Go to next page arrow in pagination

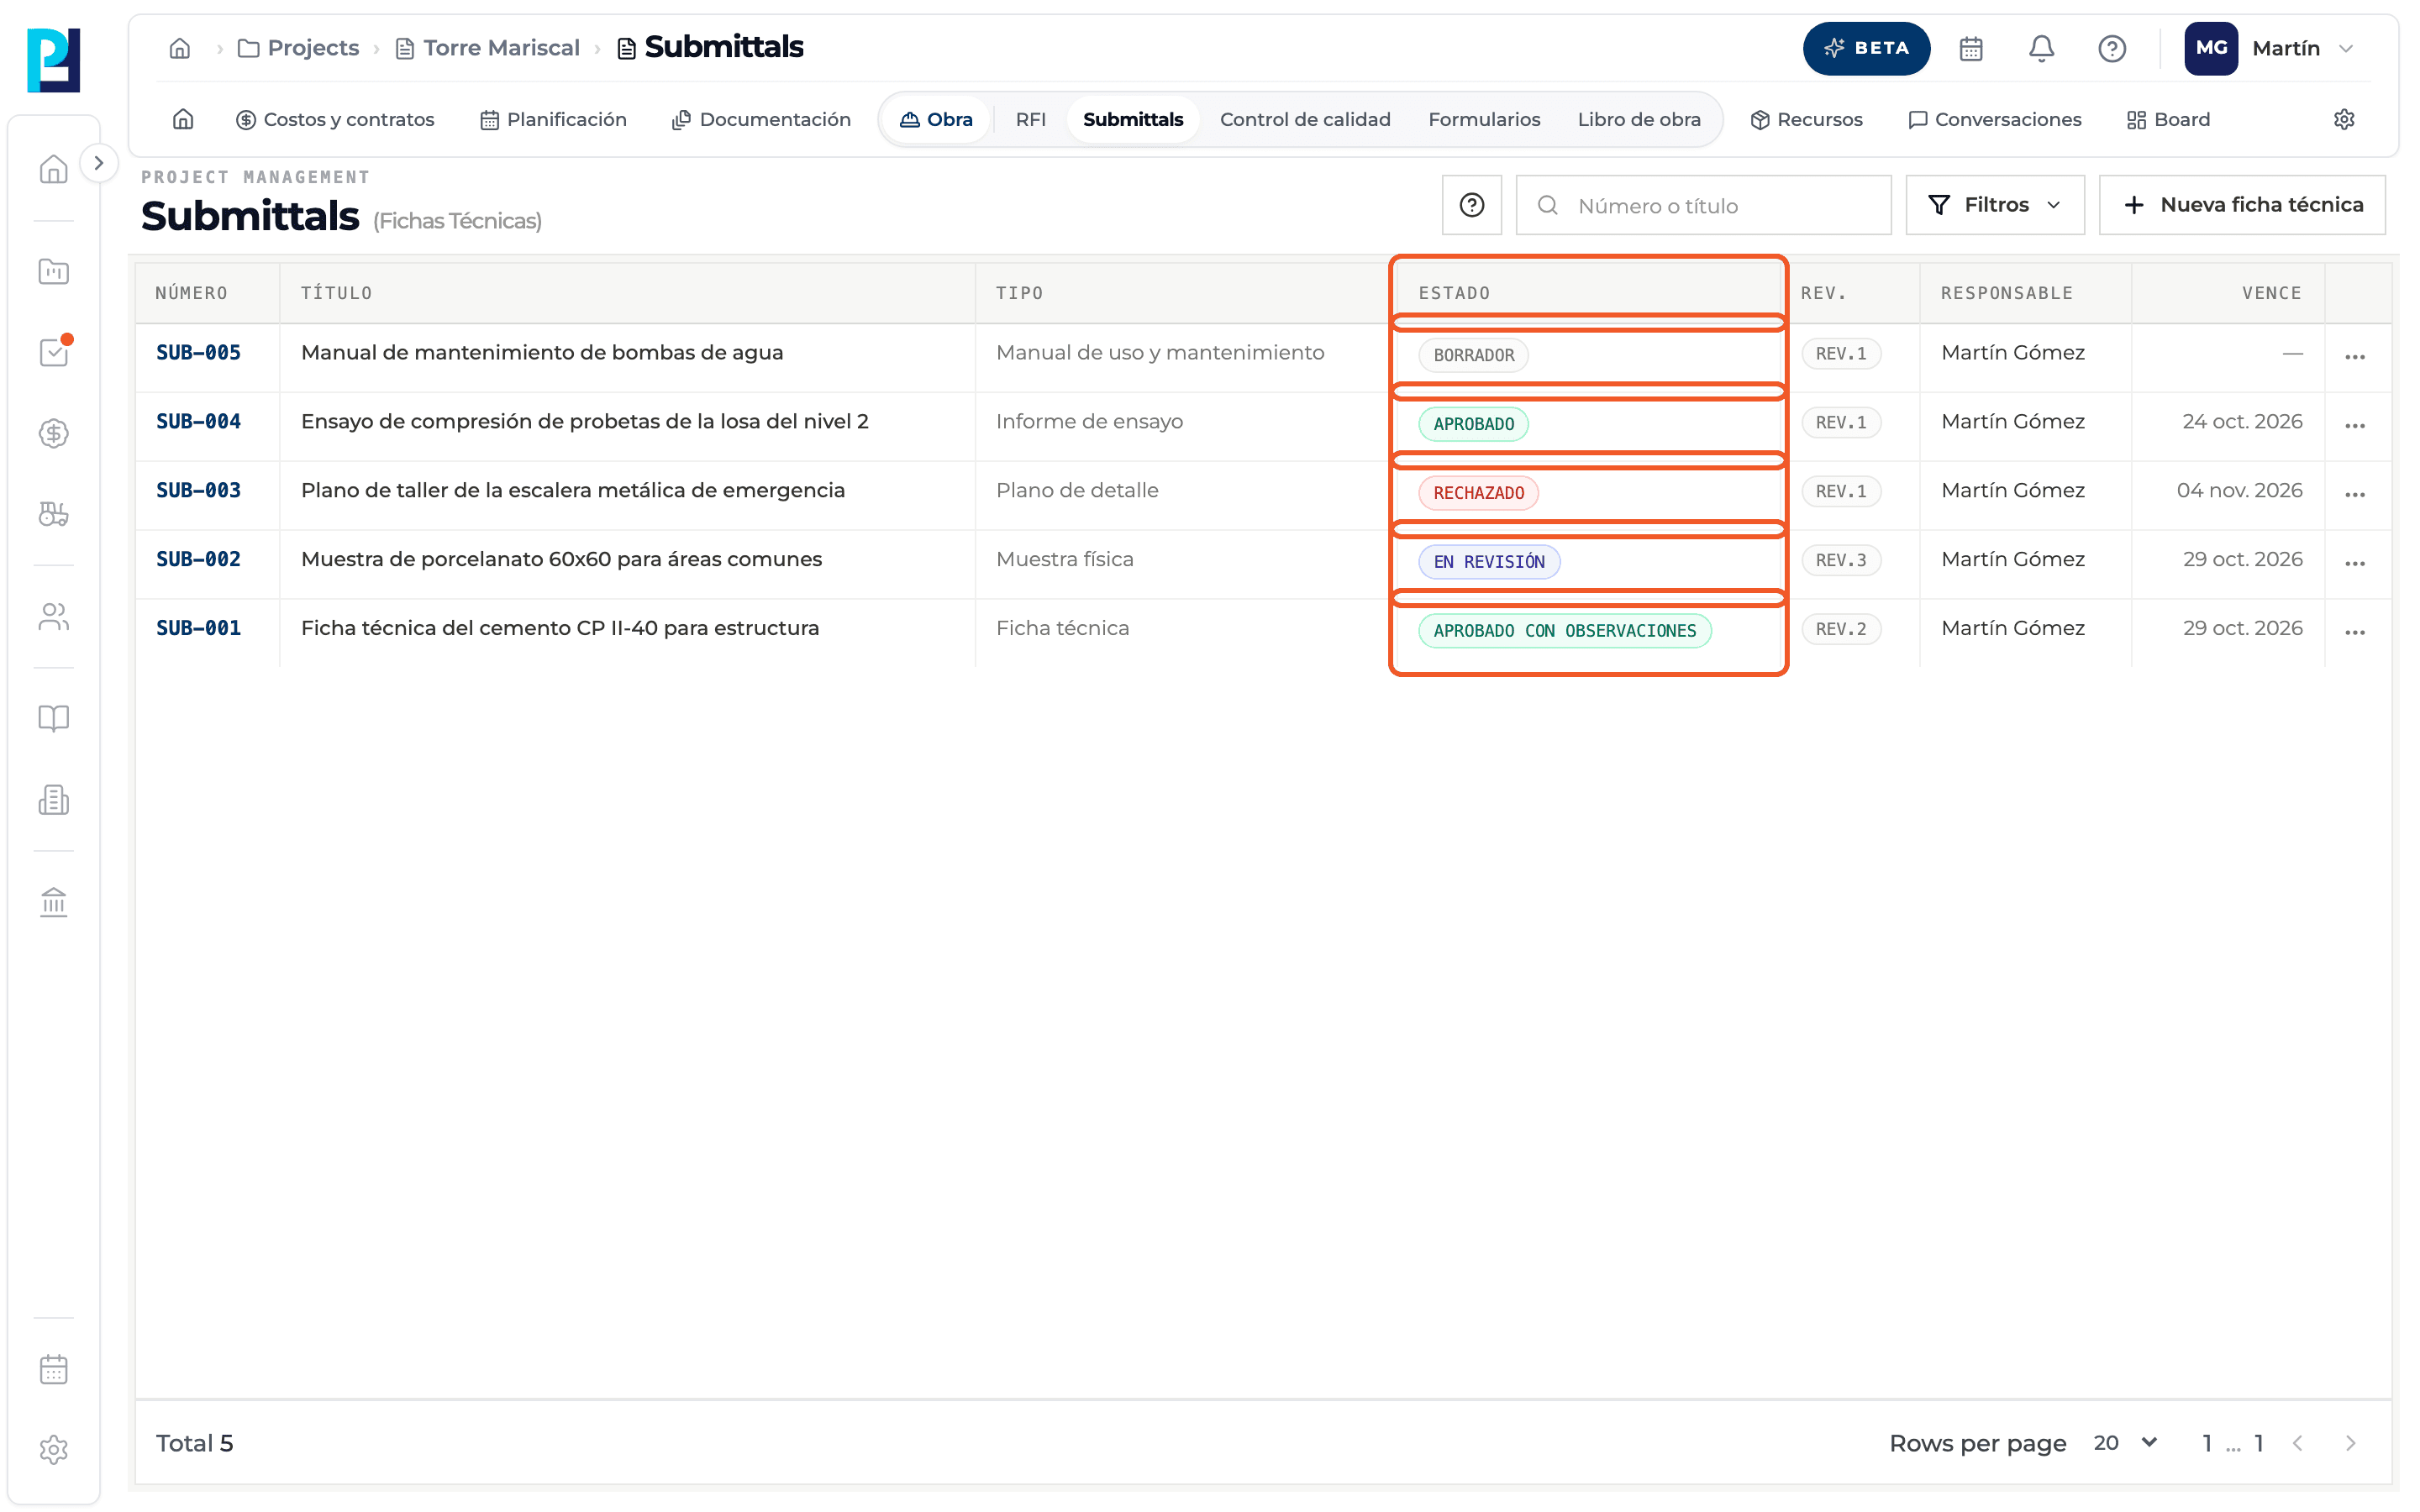(x=2350, y=1443)
